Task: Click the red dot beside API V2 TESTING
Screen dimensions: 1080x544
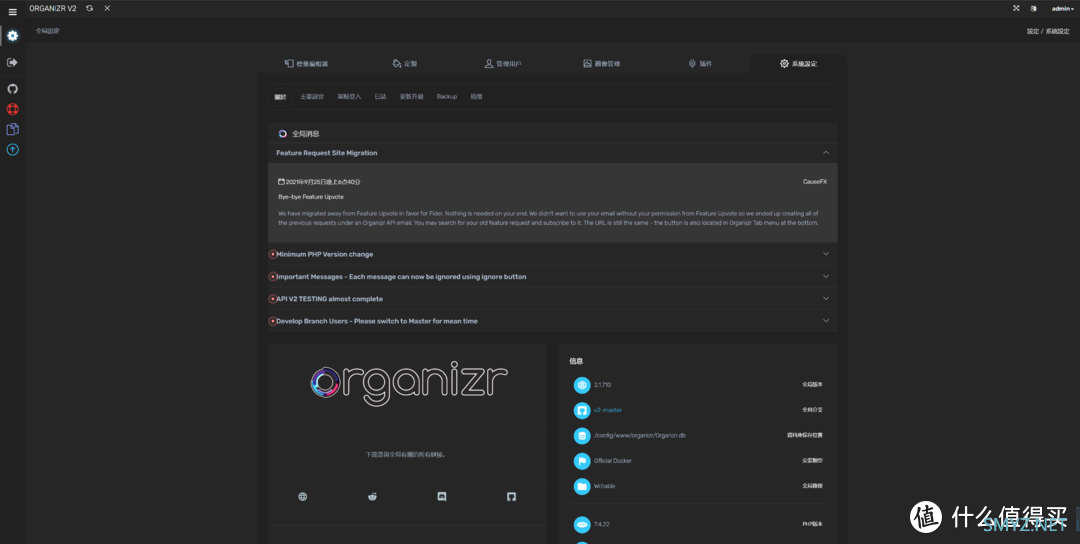Action: [273, 299]
